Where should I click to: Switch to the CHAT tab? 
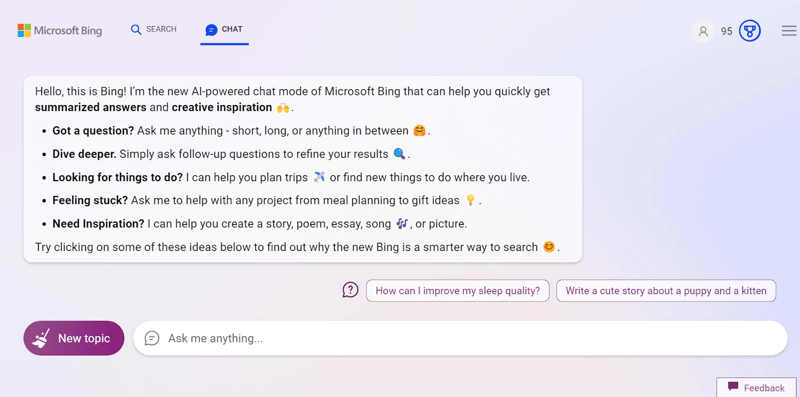pyautogui.click(x=224, y=30)
